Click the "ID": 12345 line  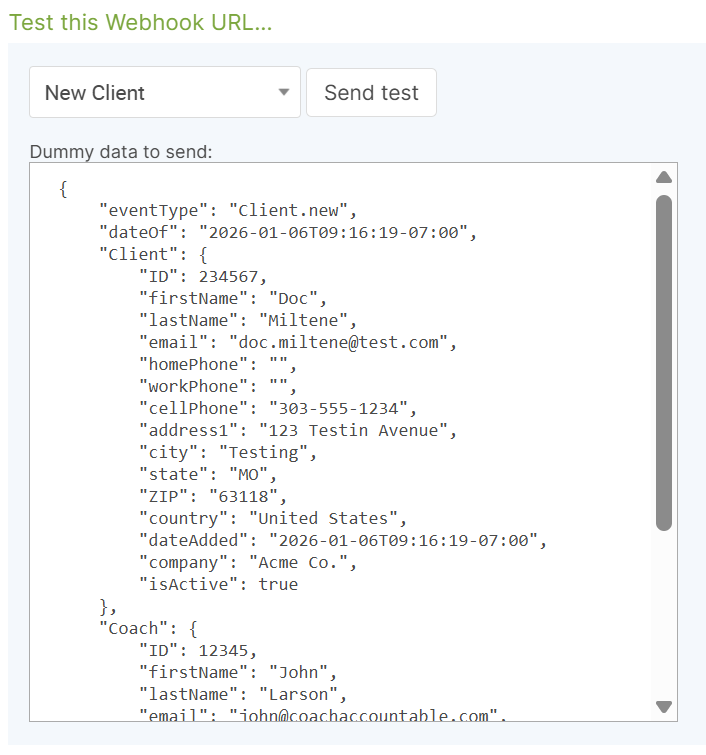198,651
